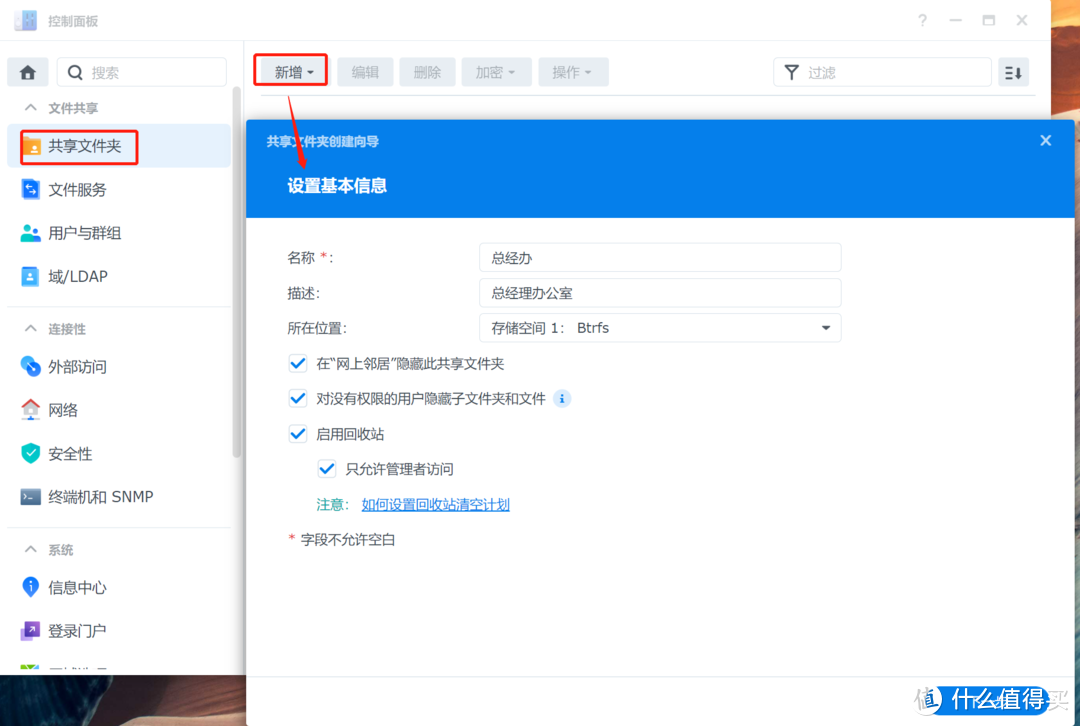Open the 文件服务 settings in the sidebar
Image resolution: width=1080 pixels, height=726 pixels.
coord(86,189)
